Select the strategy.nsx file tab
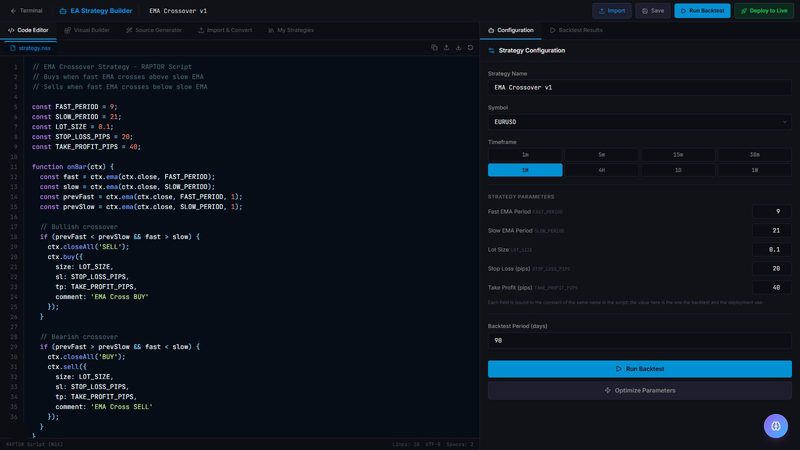The height and width of the screenshot is (450, 800). pyautogui.click(x=30, y=48)
